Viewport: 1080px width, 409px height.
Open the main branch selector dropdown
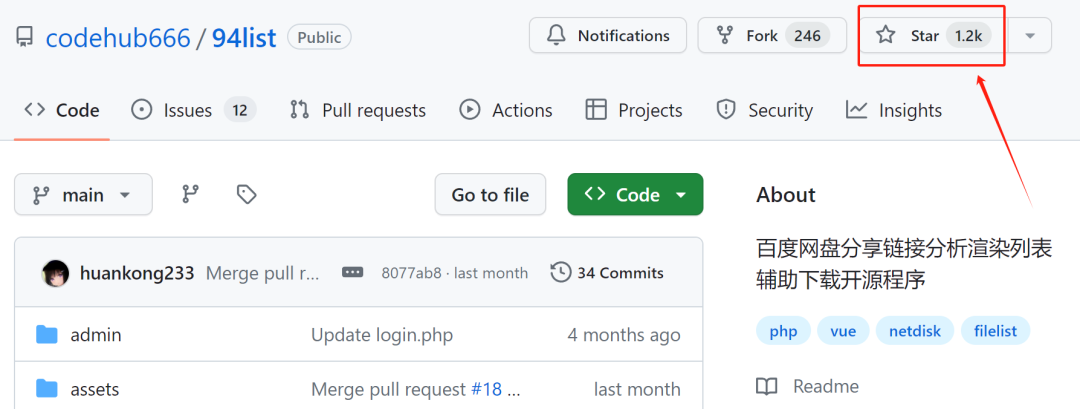coord(83,195)
